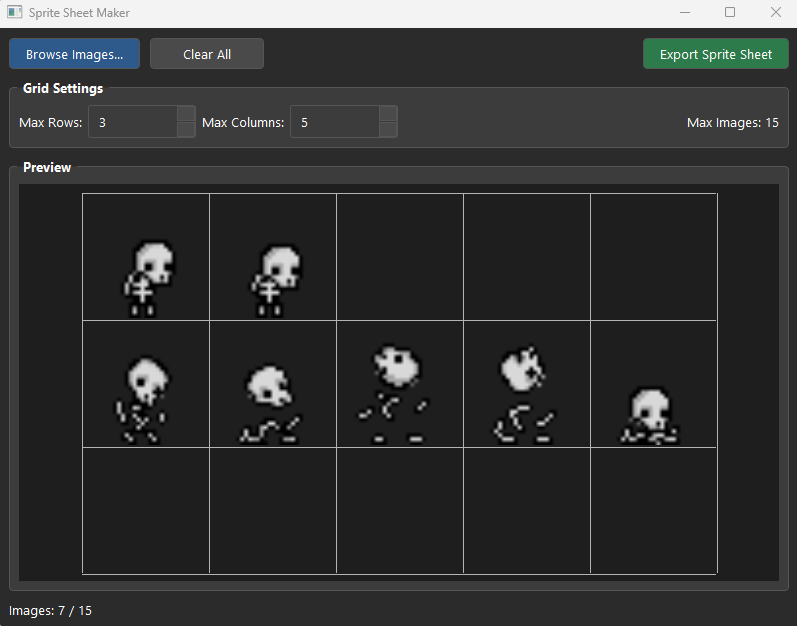Minimize the Sprite Sheet Maker window
The image size is (797, 626).
coord(685,12)
